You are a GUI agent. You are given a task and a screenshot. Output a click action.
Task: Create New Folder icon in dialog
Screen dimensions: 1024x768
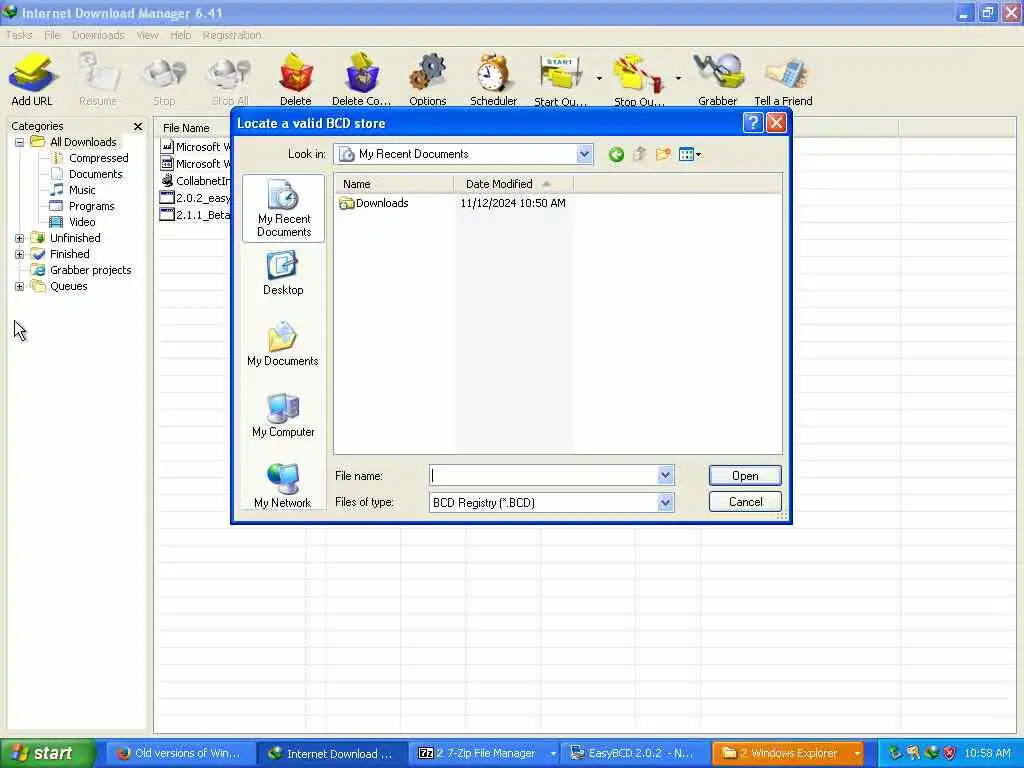click(x=663, y=155)
